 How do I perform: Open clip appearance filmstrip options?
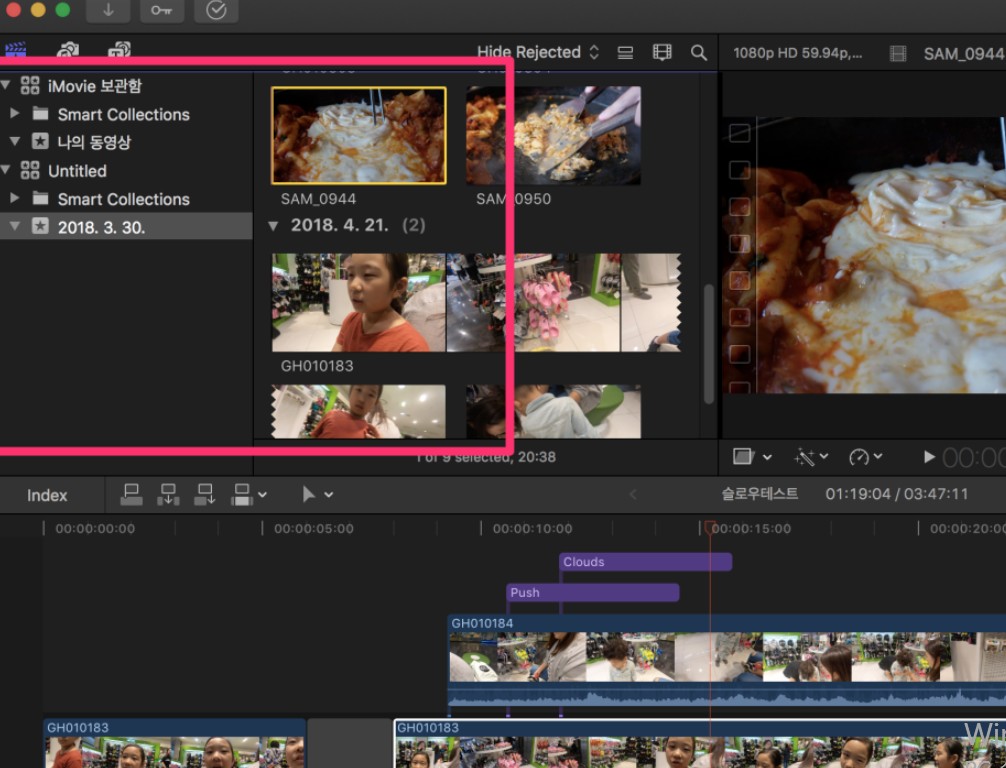(x=661, y=53)
